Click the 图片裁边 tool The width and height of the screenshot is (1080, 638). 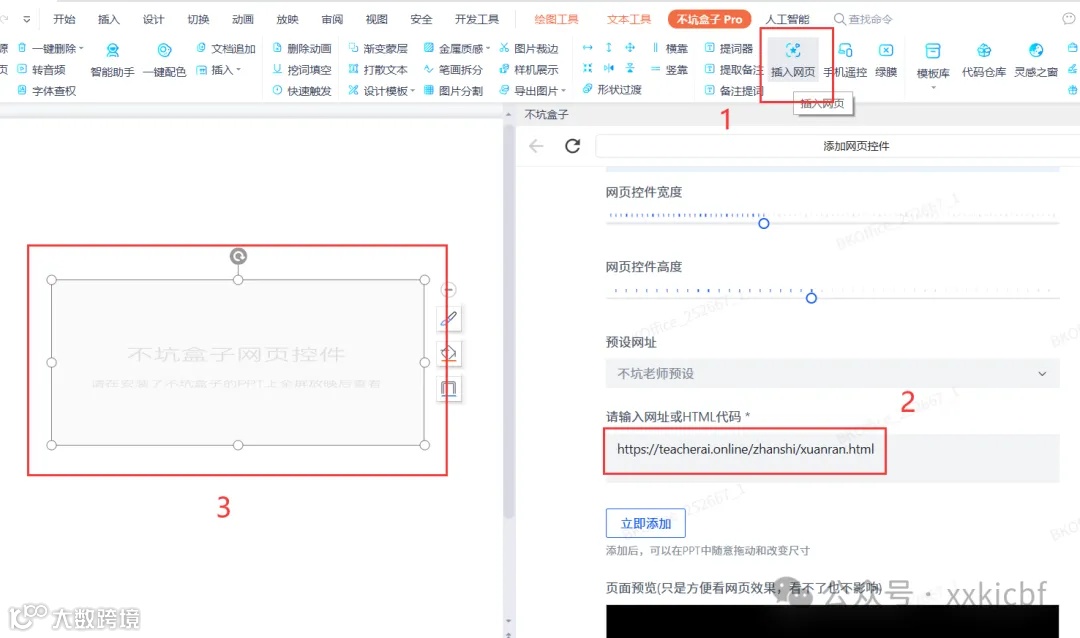pos(529,48)
